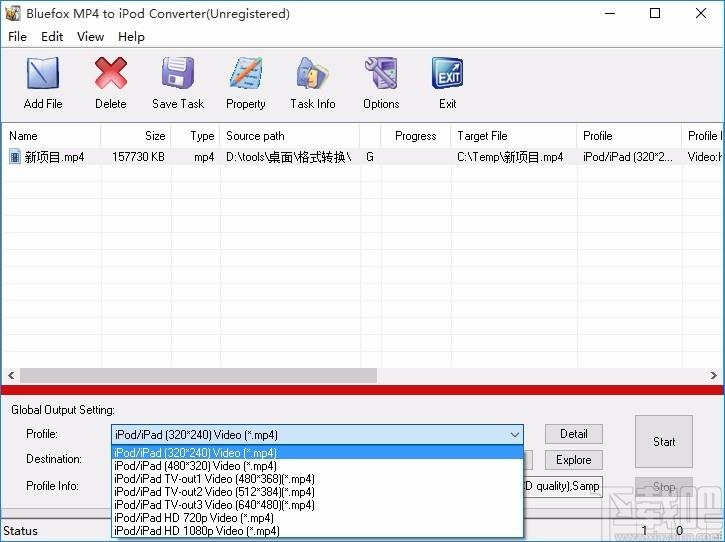This screenshot has height=542, width=725.
Task: Click the Explore button
Action: [573, 460]
